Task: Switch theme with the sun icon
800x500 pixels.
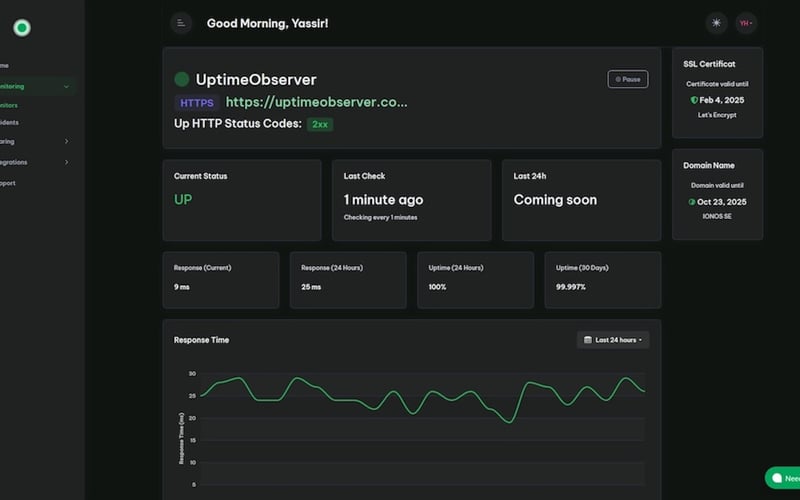Action: point(716,23)
